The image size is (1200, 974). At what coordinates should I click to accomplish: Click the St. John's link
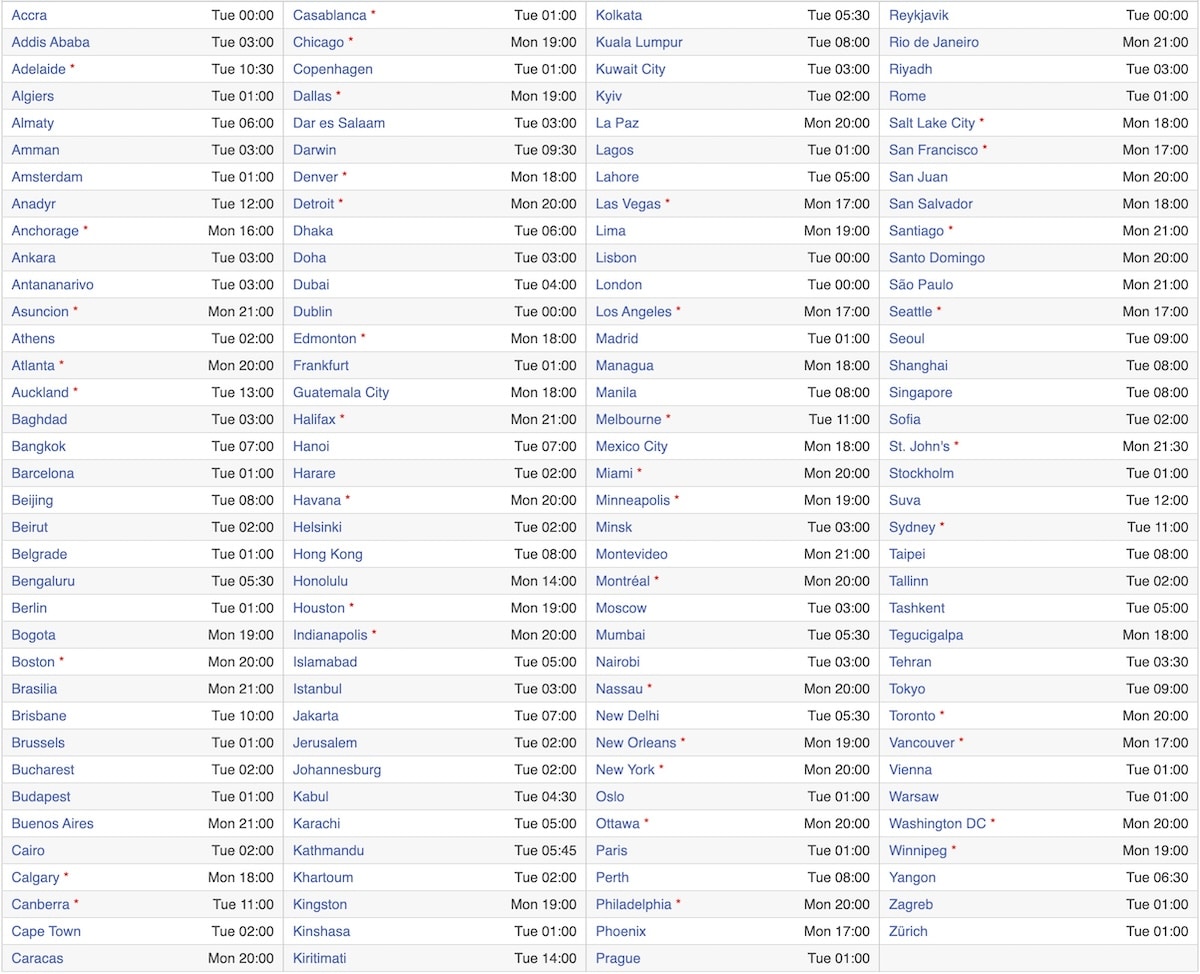pos(919,447)
